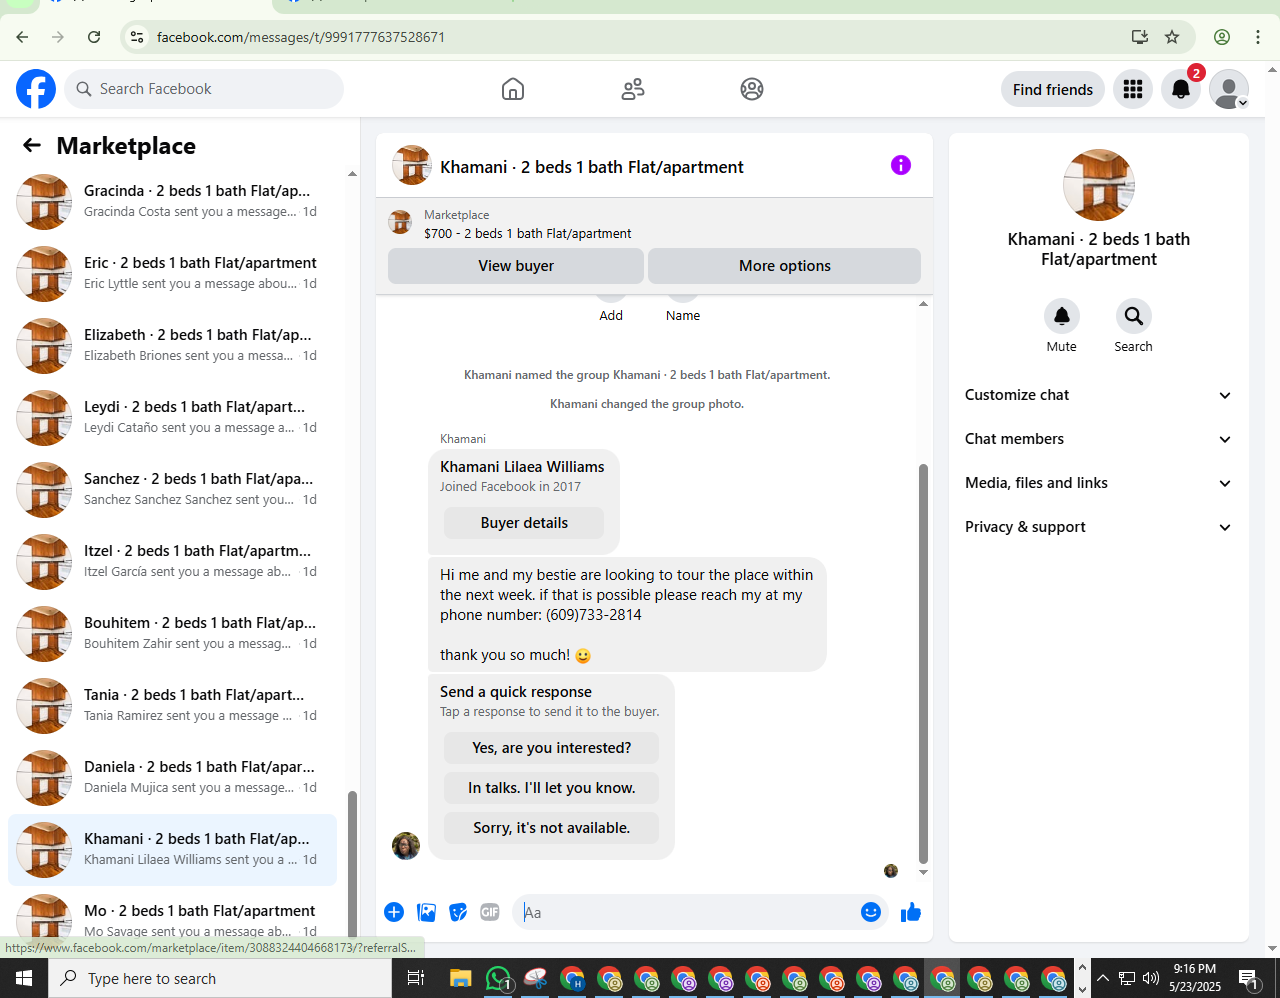The height and width of the screenshot is (998, 1280).
Task: Bookmark page with the star icon
Action: [1172, 37]
